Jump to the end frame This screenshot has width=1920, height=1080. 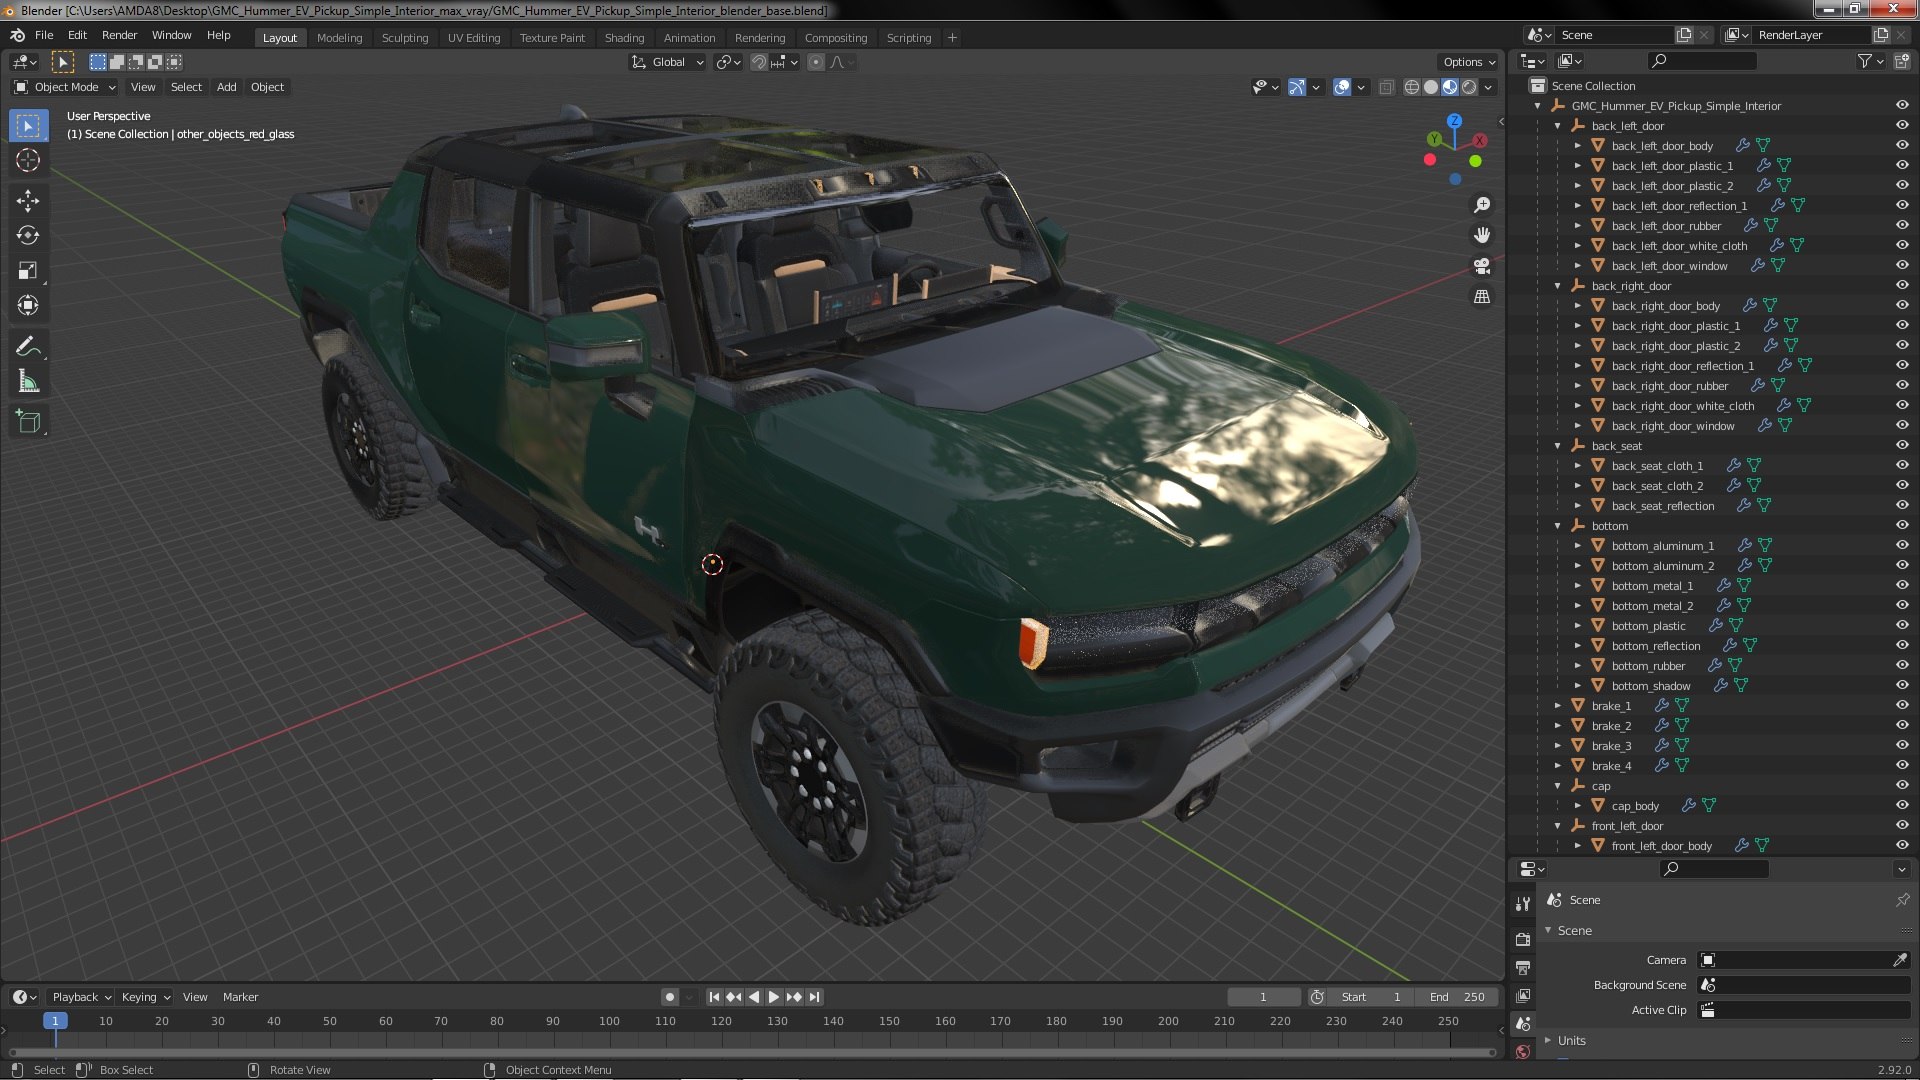tap(815, 997)
